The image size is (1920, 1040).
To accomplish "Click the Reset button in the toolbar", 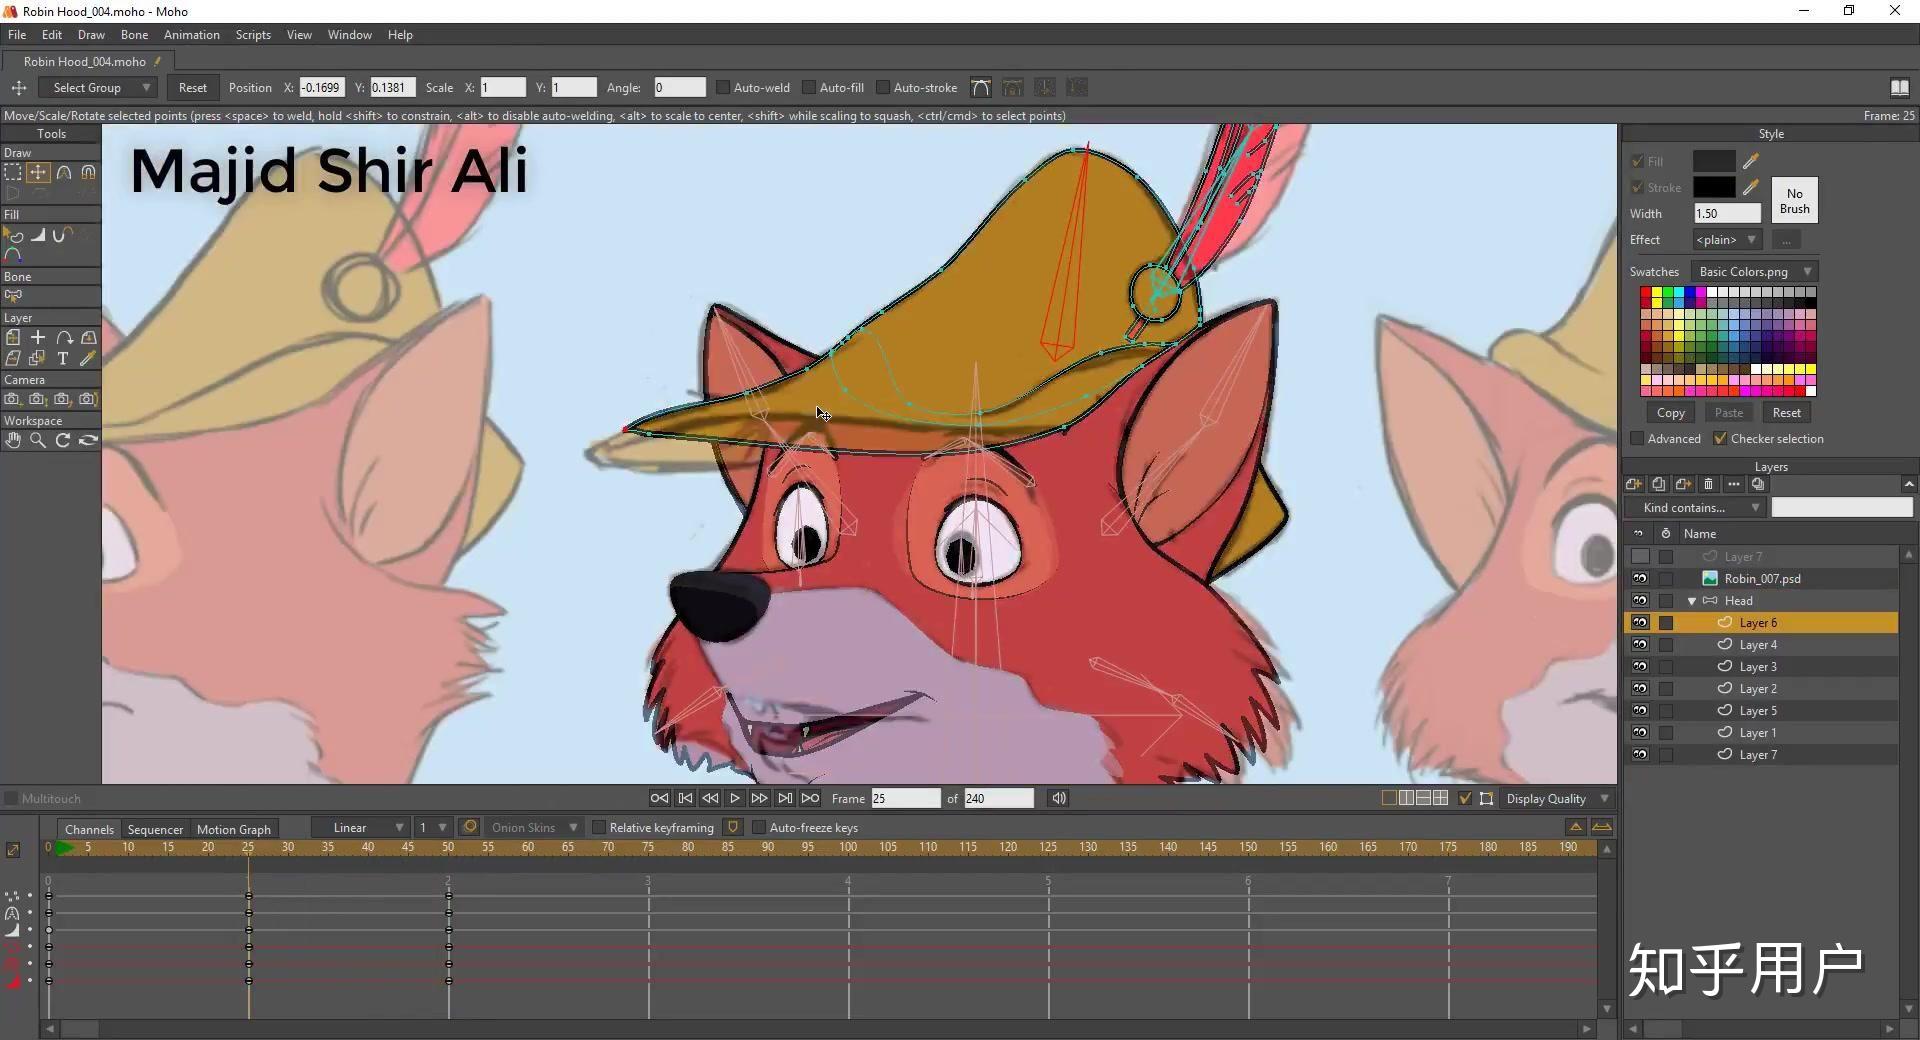I will 192,88.
